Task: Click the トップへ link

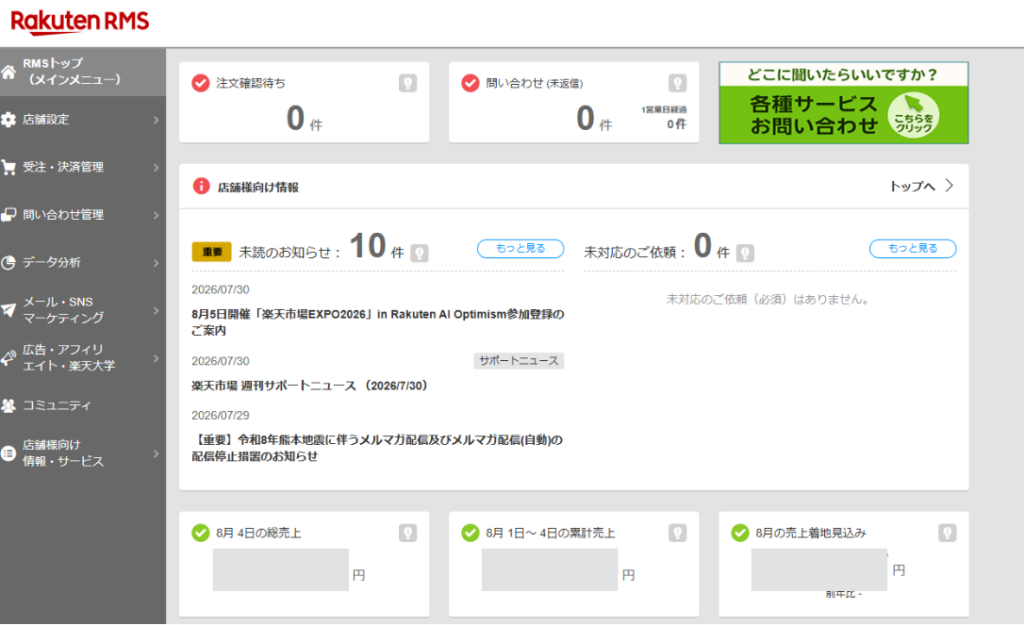Action: pyautogui.click(x=912, y=186)
